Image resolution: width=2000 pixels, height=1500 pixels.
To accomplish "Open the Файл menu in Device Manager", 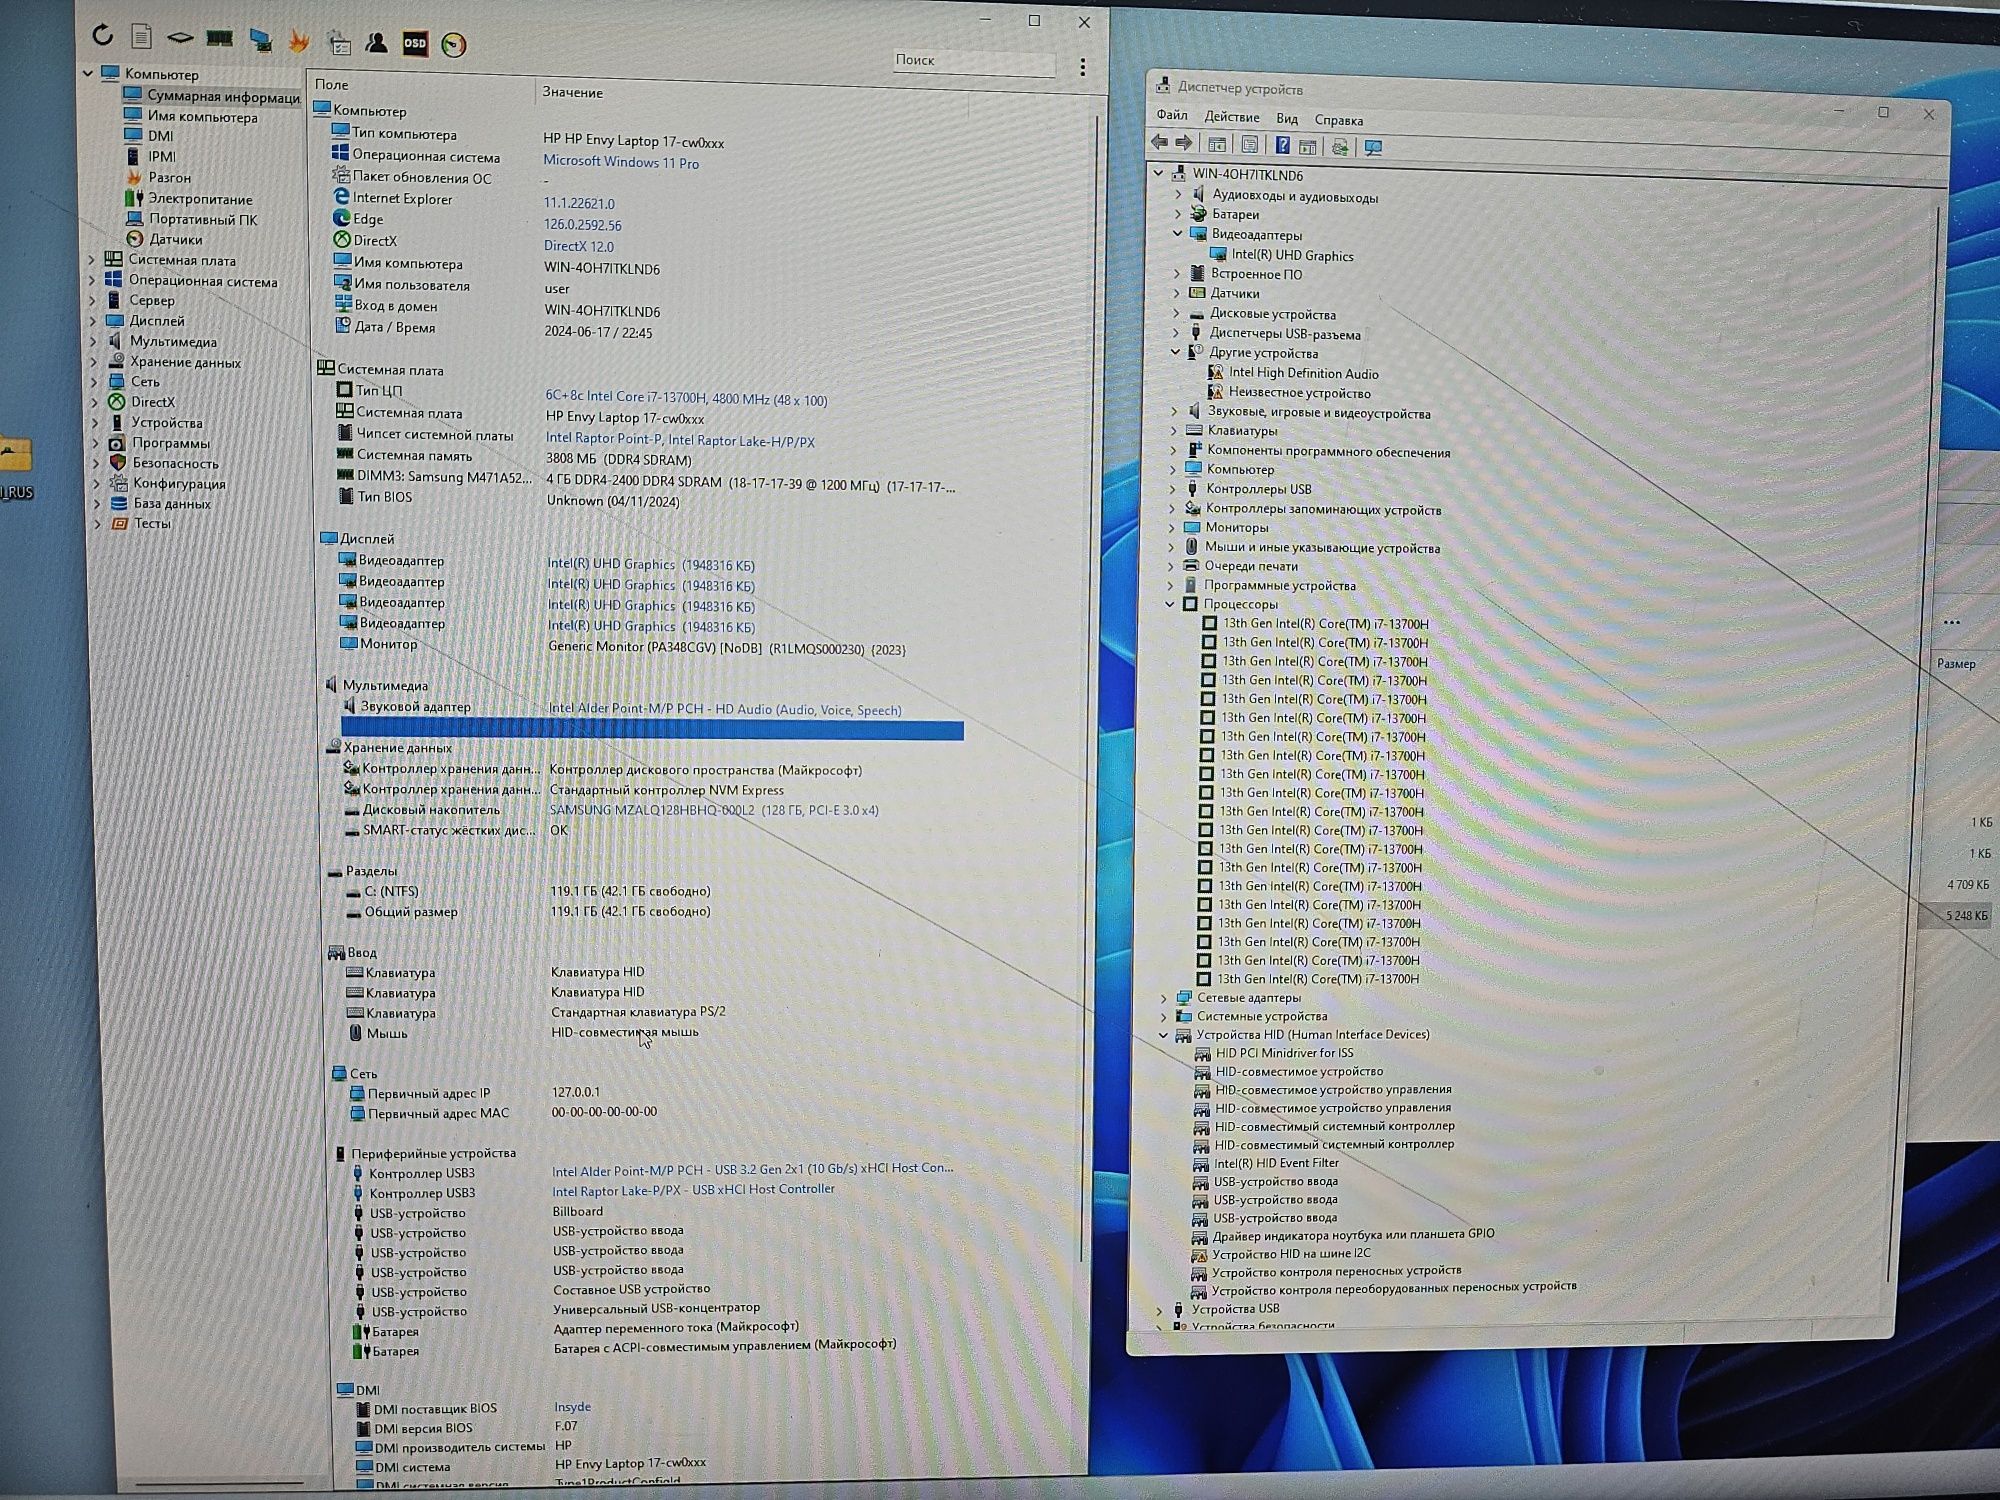I will [x=1172, y=116].
